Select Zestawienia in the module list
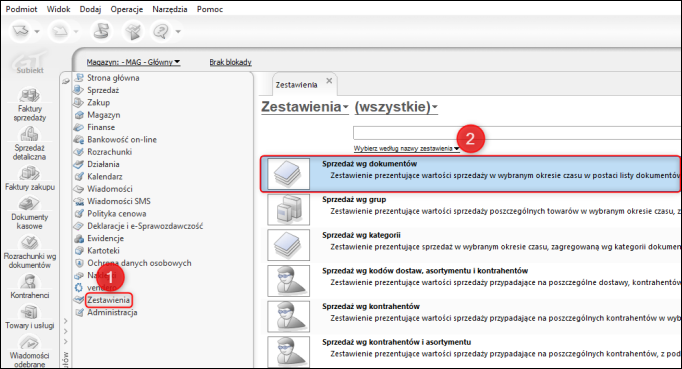 tap(108, 300)
